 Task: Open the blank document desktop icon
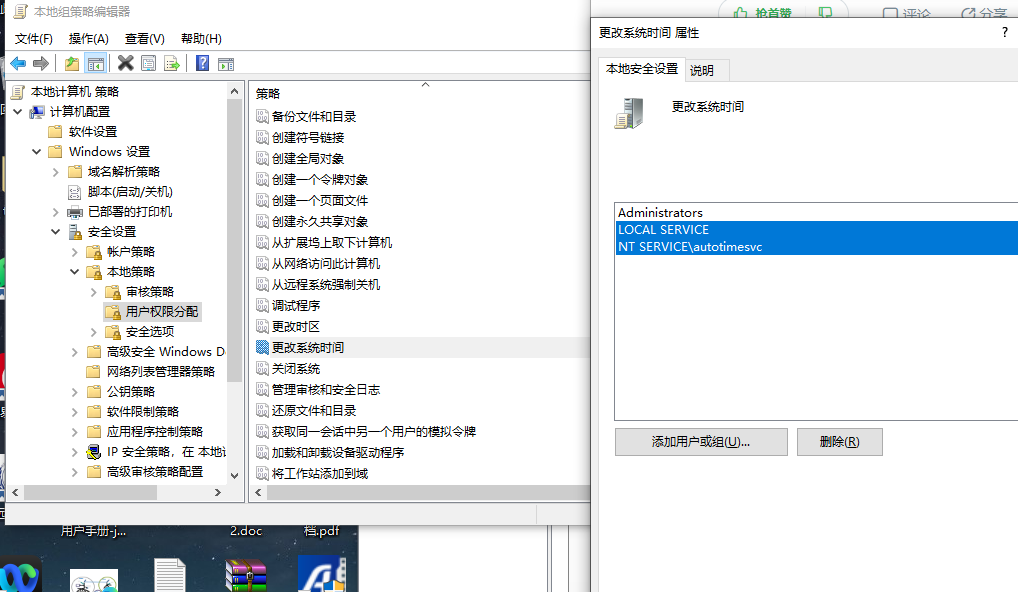pyautogui.click(x=170, y=575)
